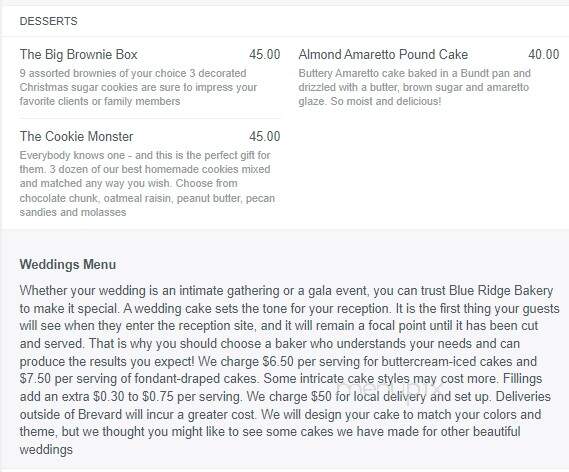This screenshot has width=569, height=472.
Task: Click the DESSERTS section header
Action: coord(48,21)
